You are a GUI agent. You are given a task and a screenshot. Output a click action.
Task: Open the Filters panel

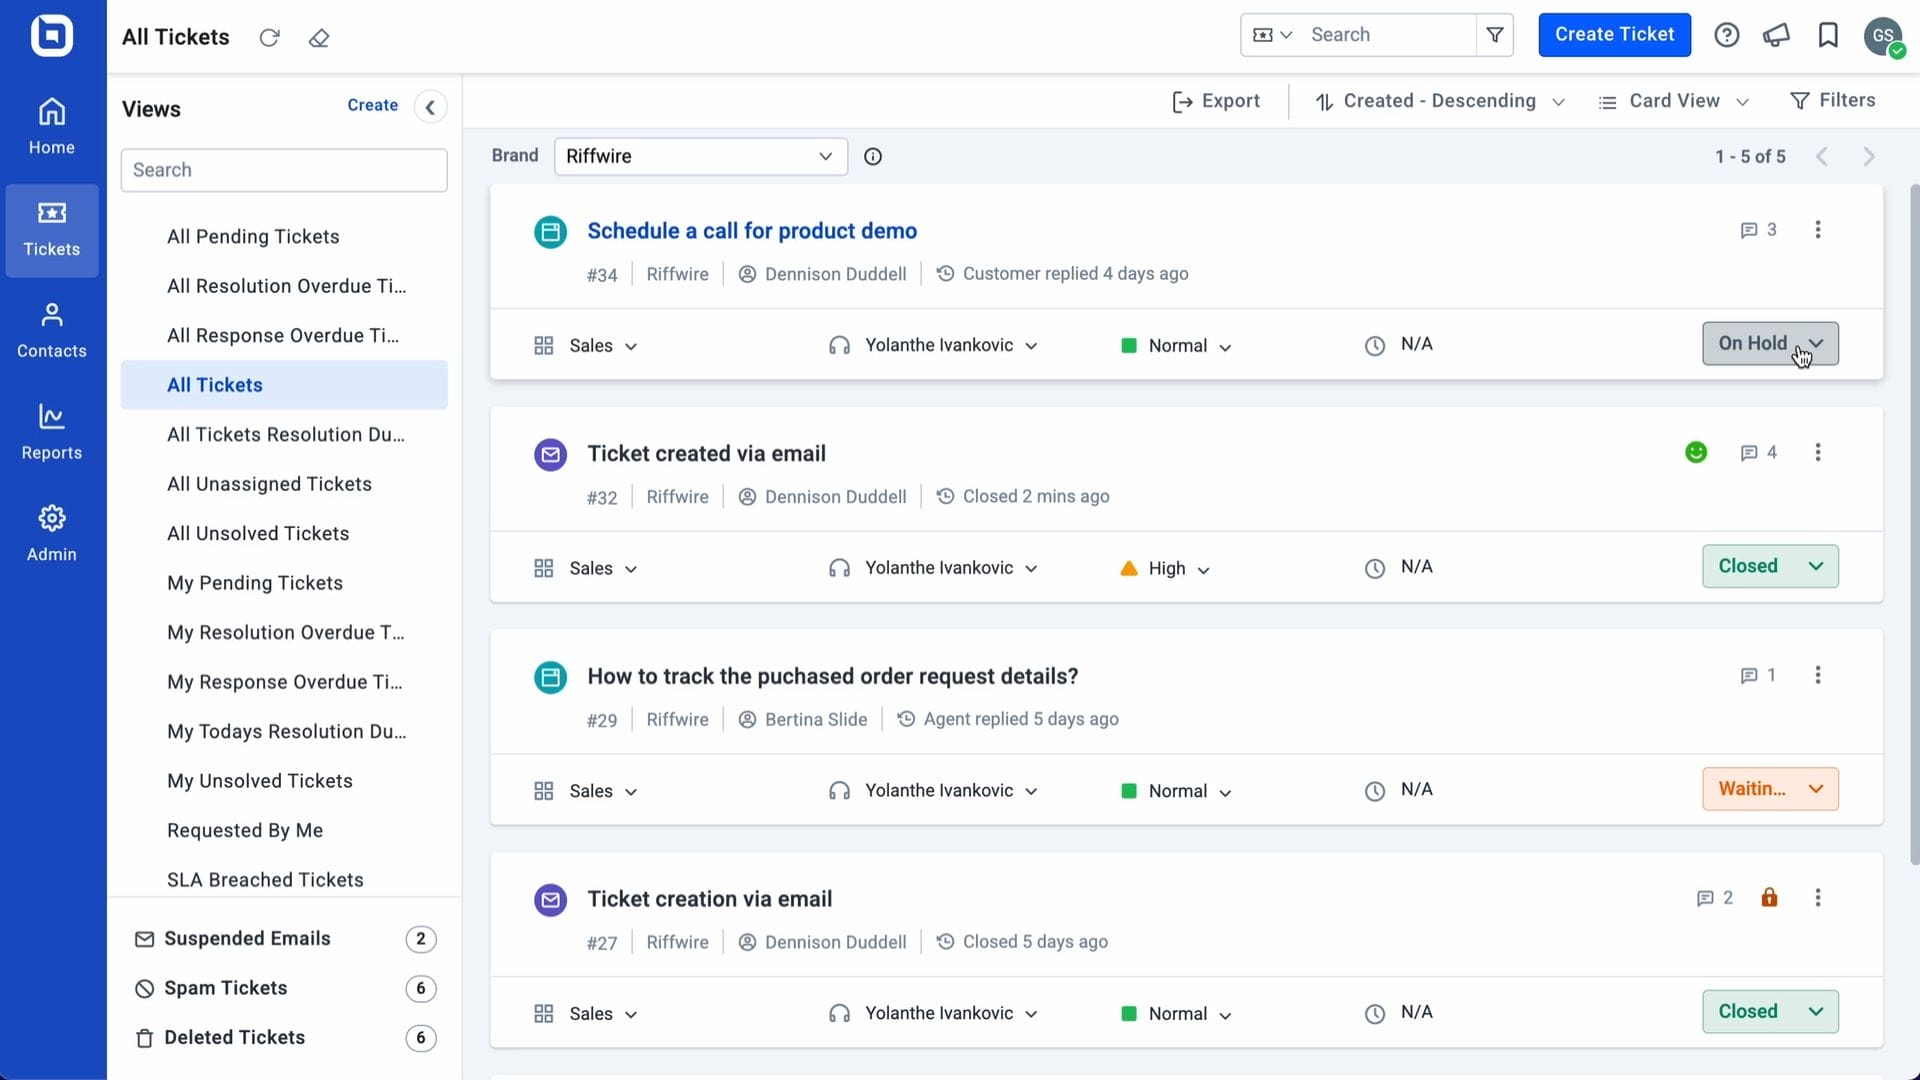1833,101
